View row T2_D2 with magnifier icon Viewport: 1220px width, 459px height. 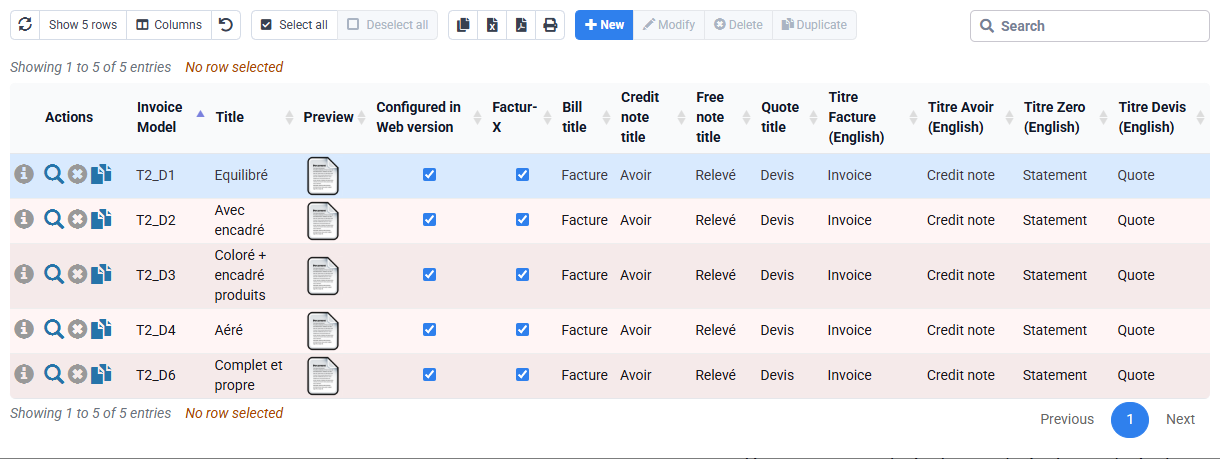[x=54, y=219]
